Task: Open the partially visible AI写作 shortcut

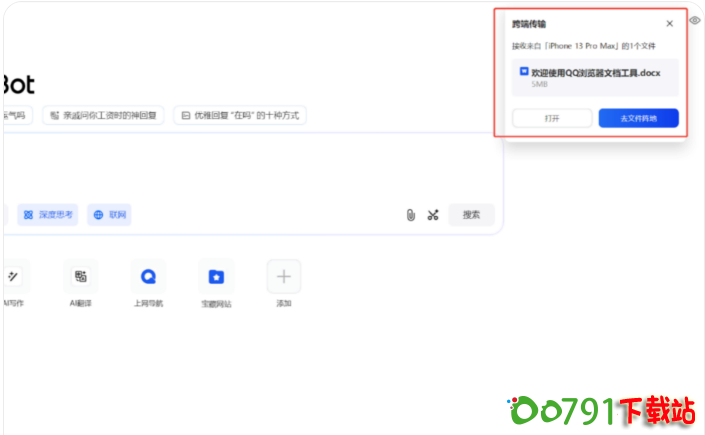Action: [13, 277]
